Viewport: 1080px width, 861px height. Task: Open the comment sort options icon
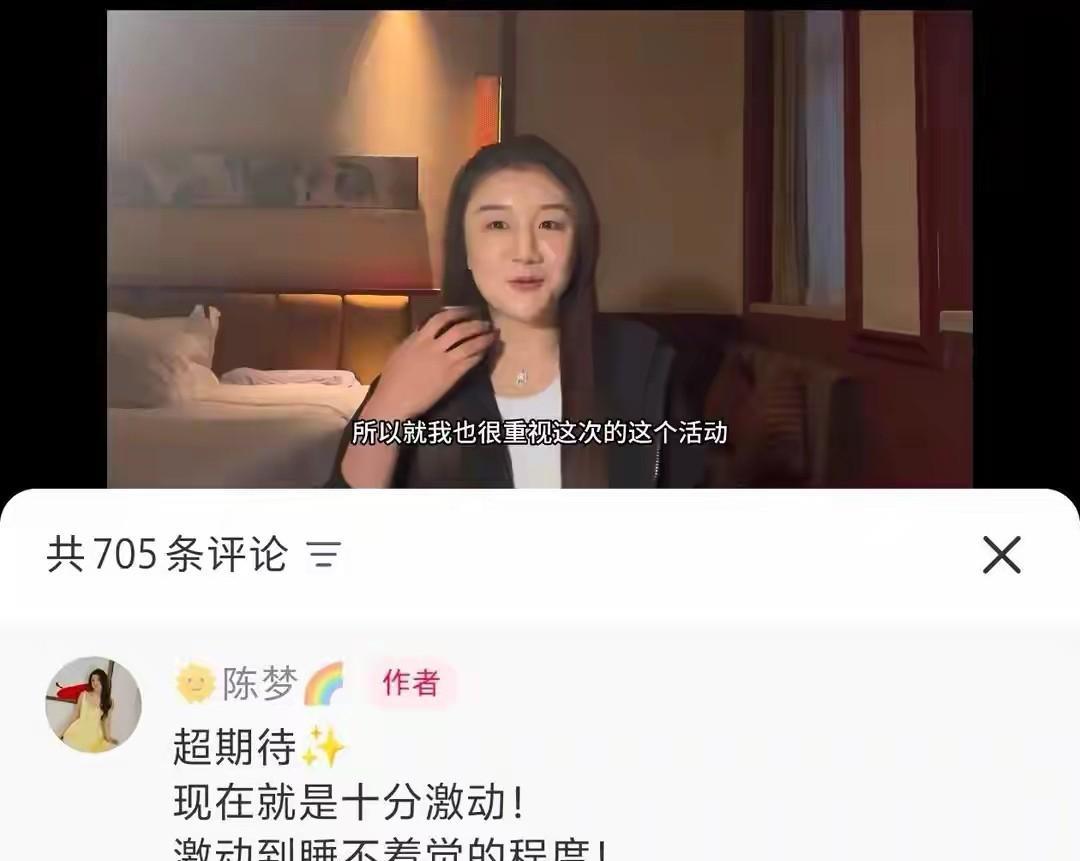(324, 554)
